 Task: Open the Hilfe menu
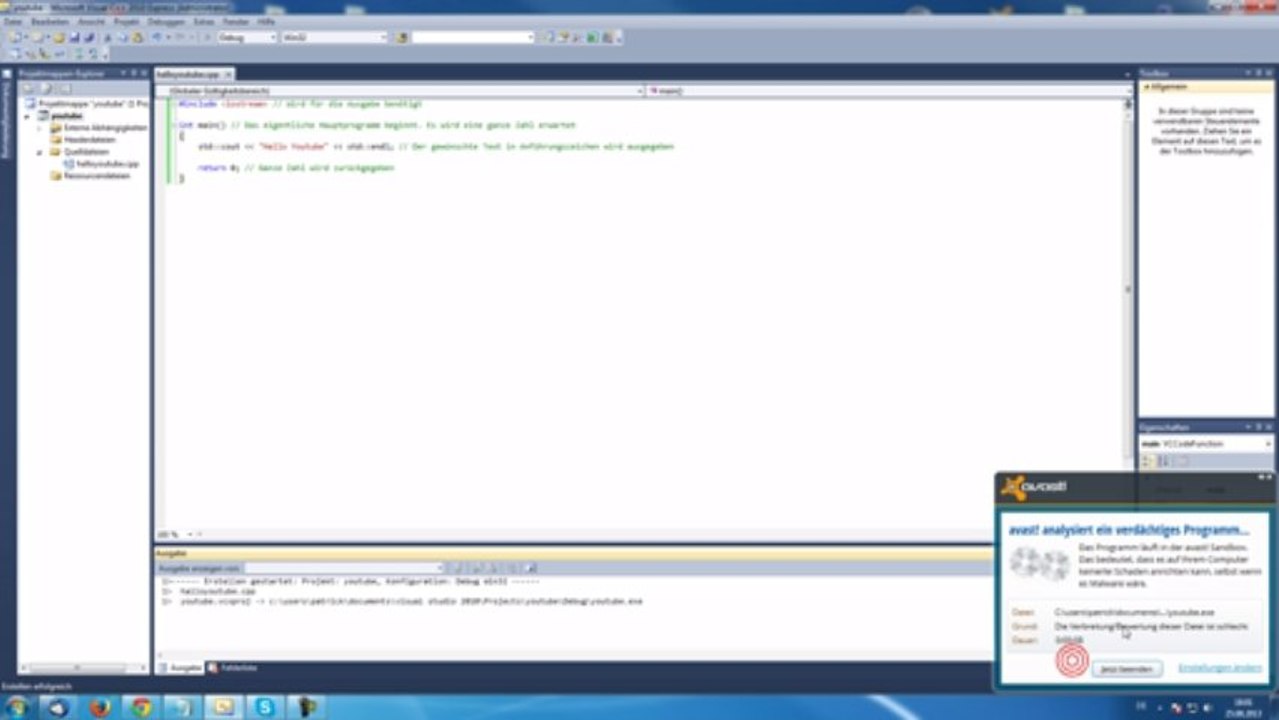tap(266, 21)
